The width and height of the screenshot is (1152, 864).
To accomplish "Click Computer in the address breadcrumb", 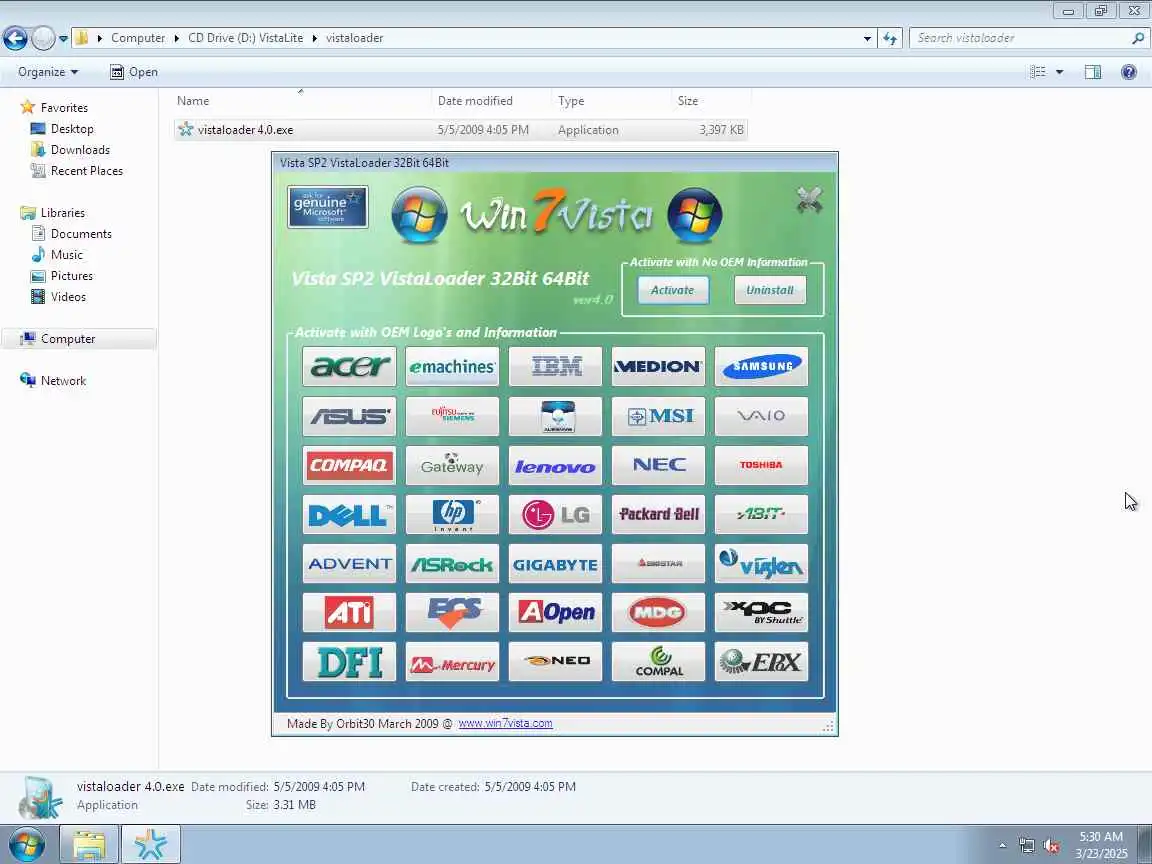I will 138,38.
